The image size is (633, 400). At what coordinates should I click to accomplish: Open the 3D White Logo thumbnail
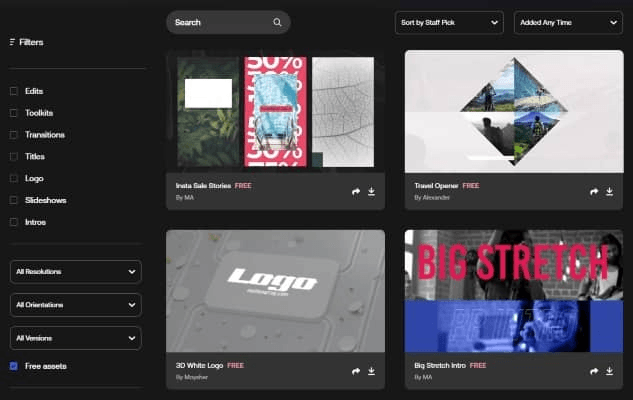[275, 291]
